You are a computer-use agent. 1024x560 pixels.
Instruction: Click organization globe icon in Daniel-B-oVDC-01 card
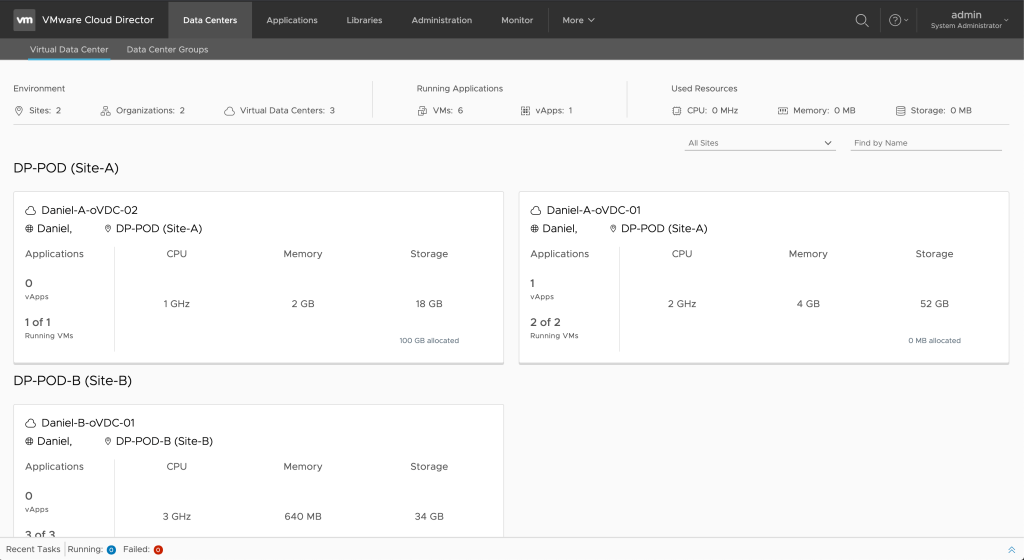29,441
